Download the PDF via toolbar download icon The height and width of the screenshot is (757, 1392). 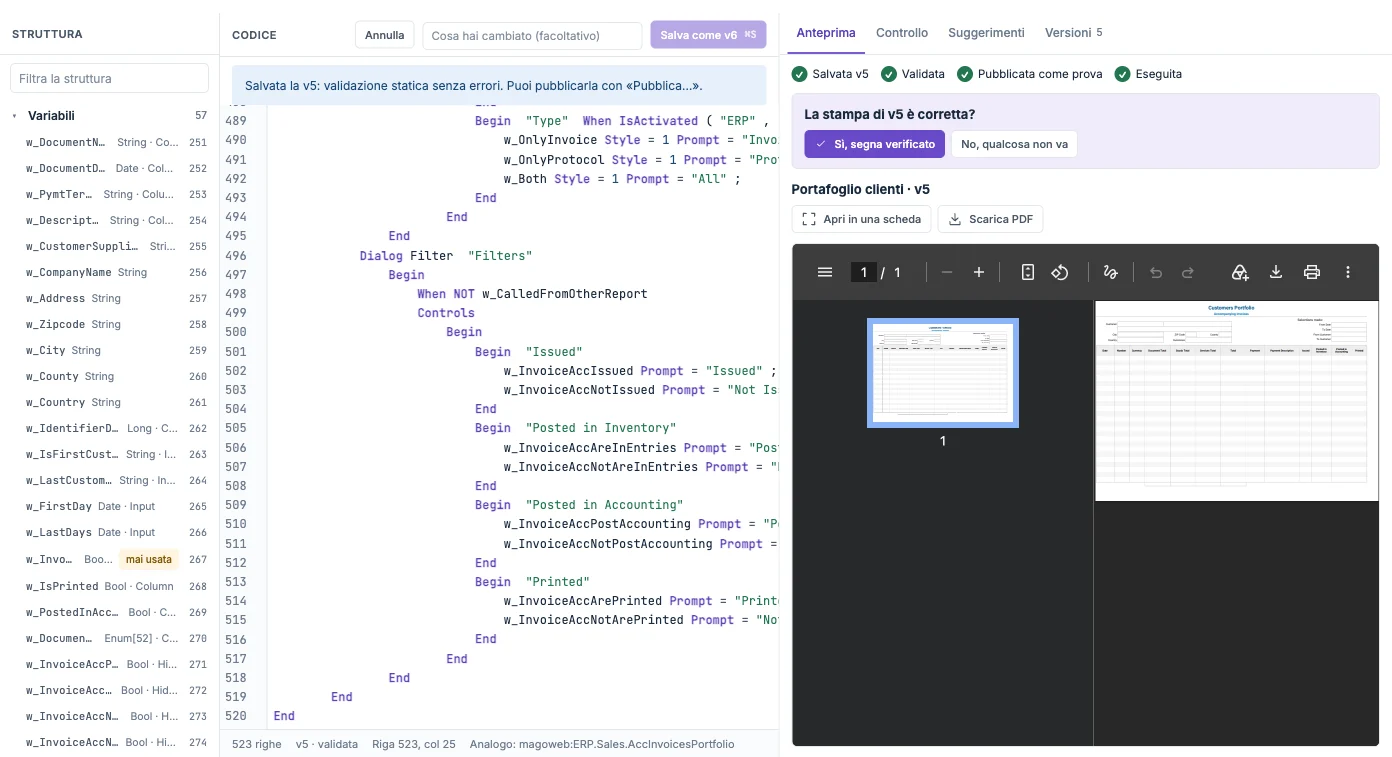1276,272
